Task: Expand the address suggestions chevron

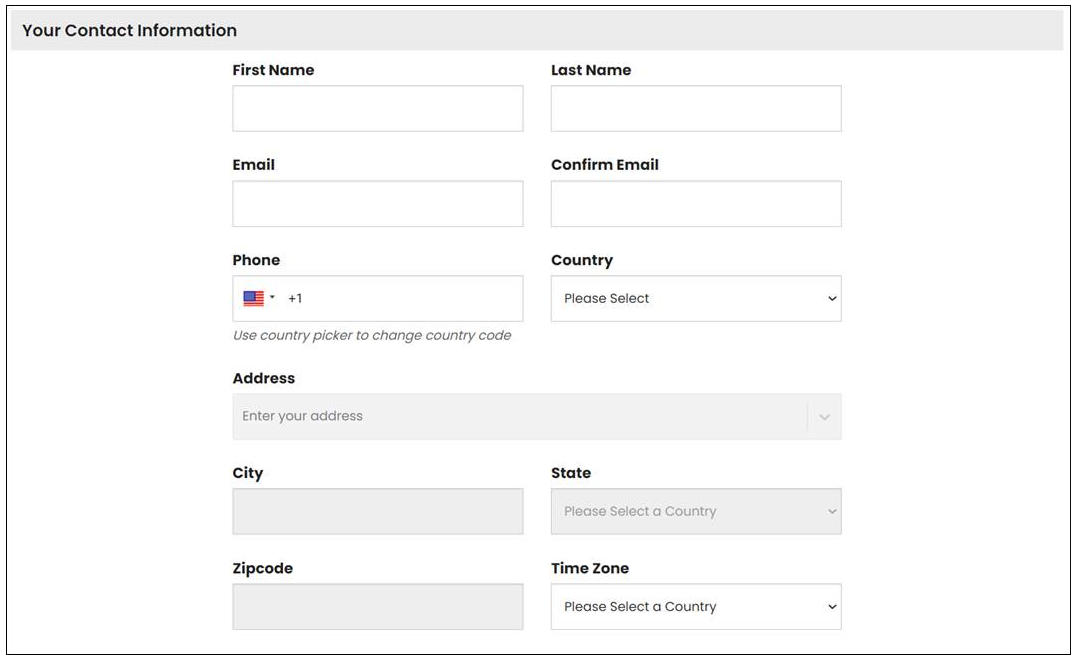Action: coord(825,416)
